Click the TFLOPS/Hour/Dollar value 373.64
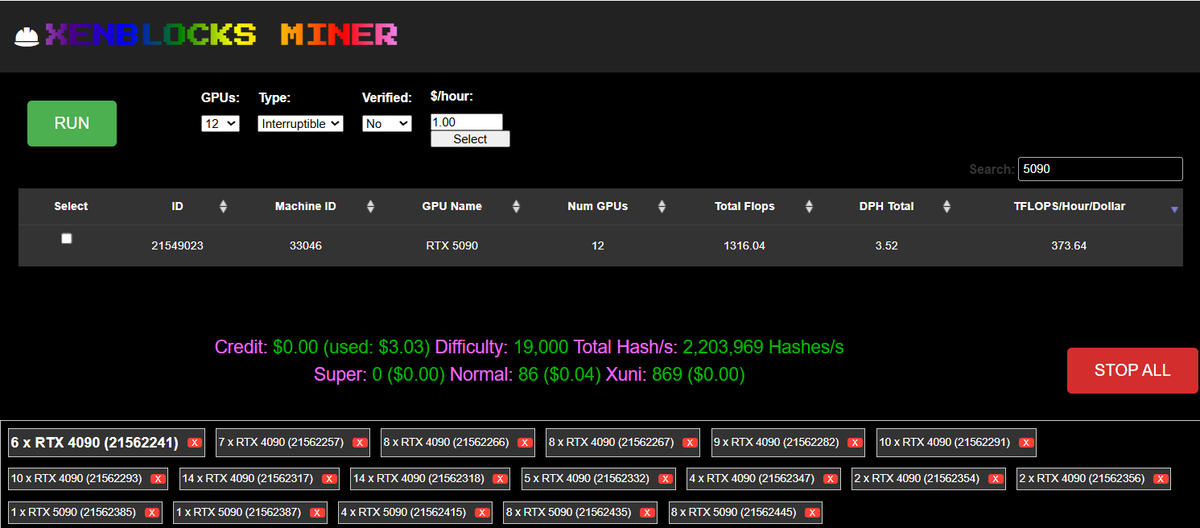 click(1069, 245)
